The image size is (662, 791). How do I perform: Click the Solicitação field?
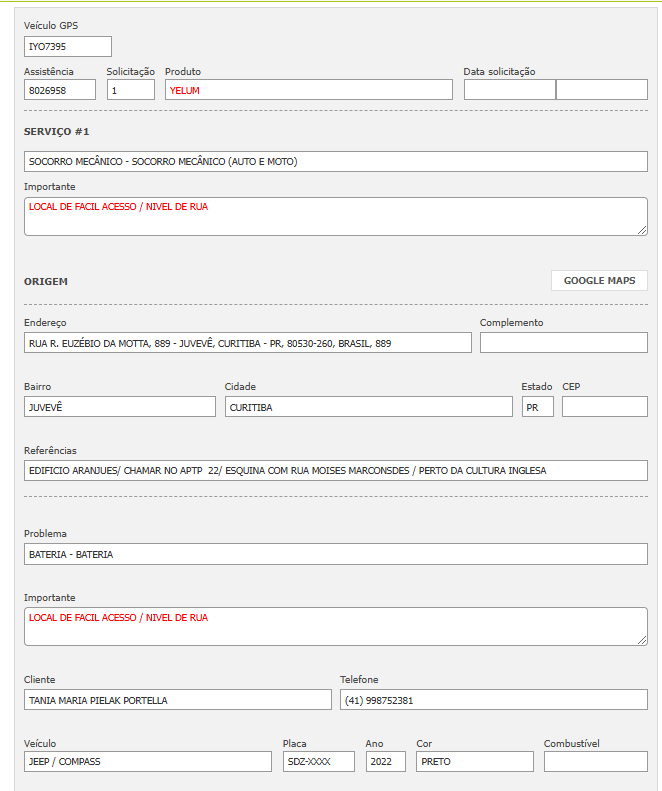click(x=131, y=90)
